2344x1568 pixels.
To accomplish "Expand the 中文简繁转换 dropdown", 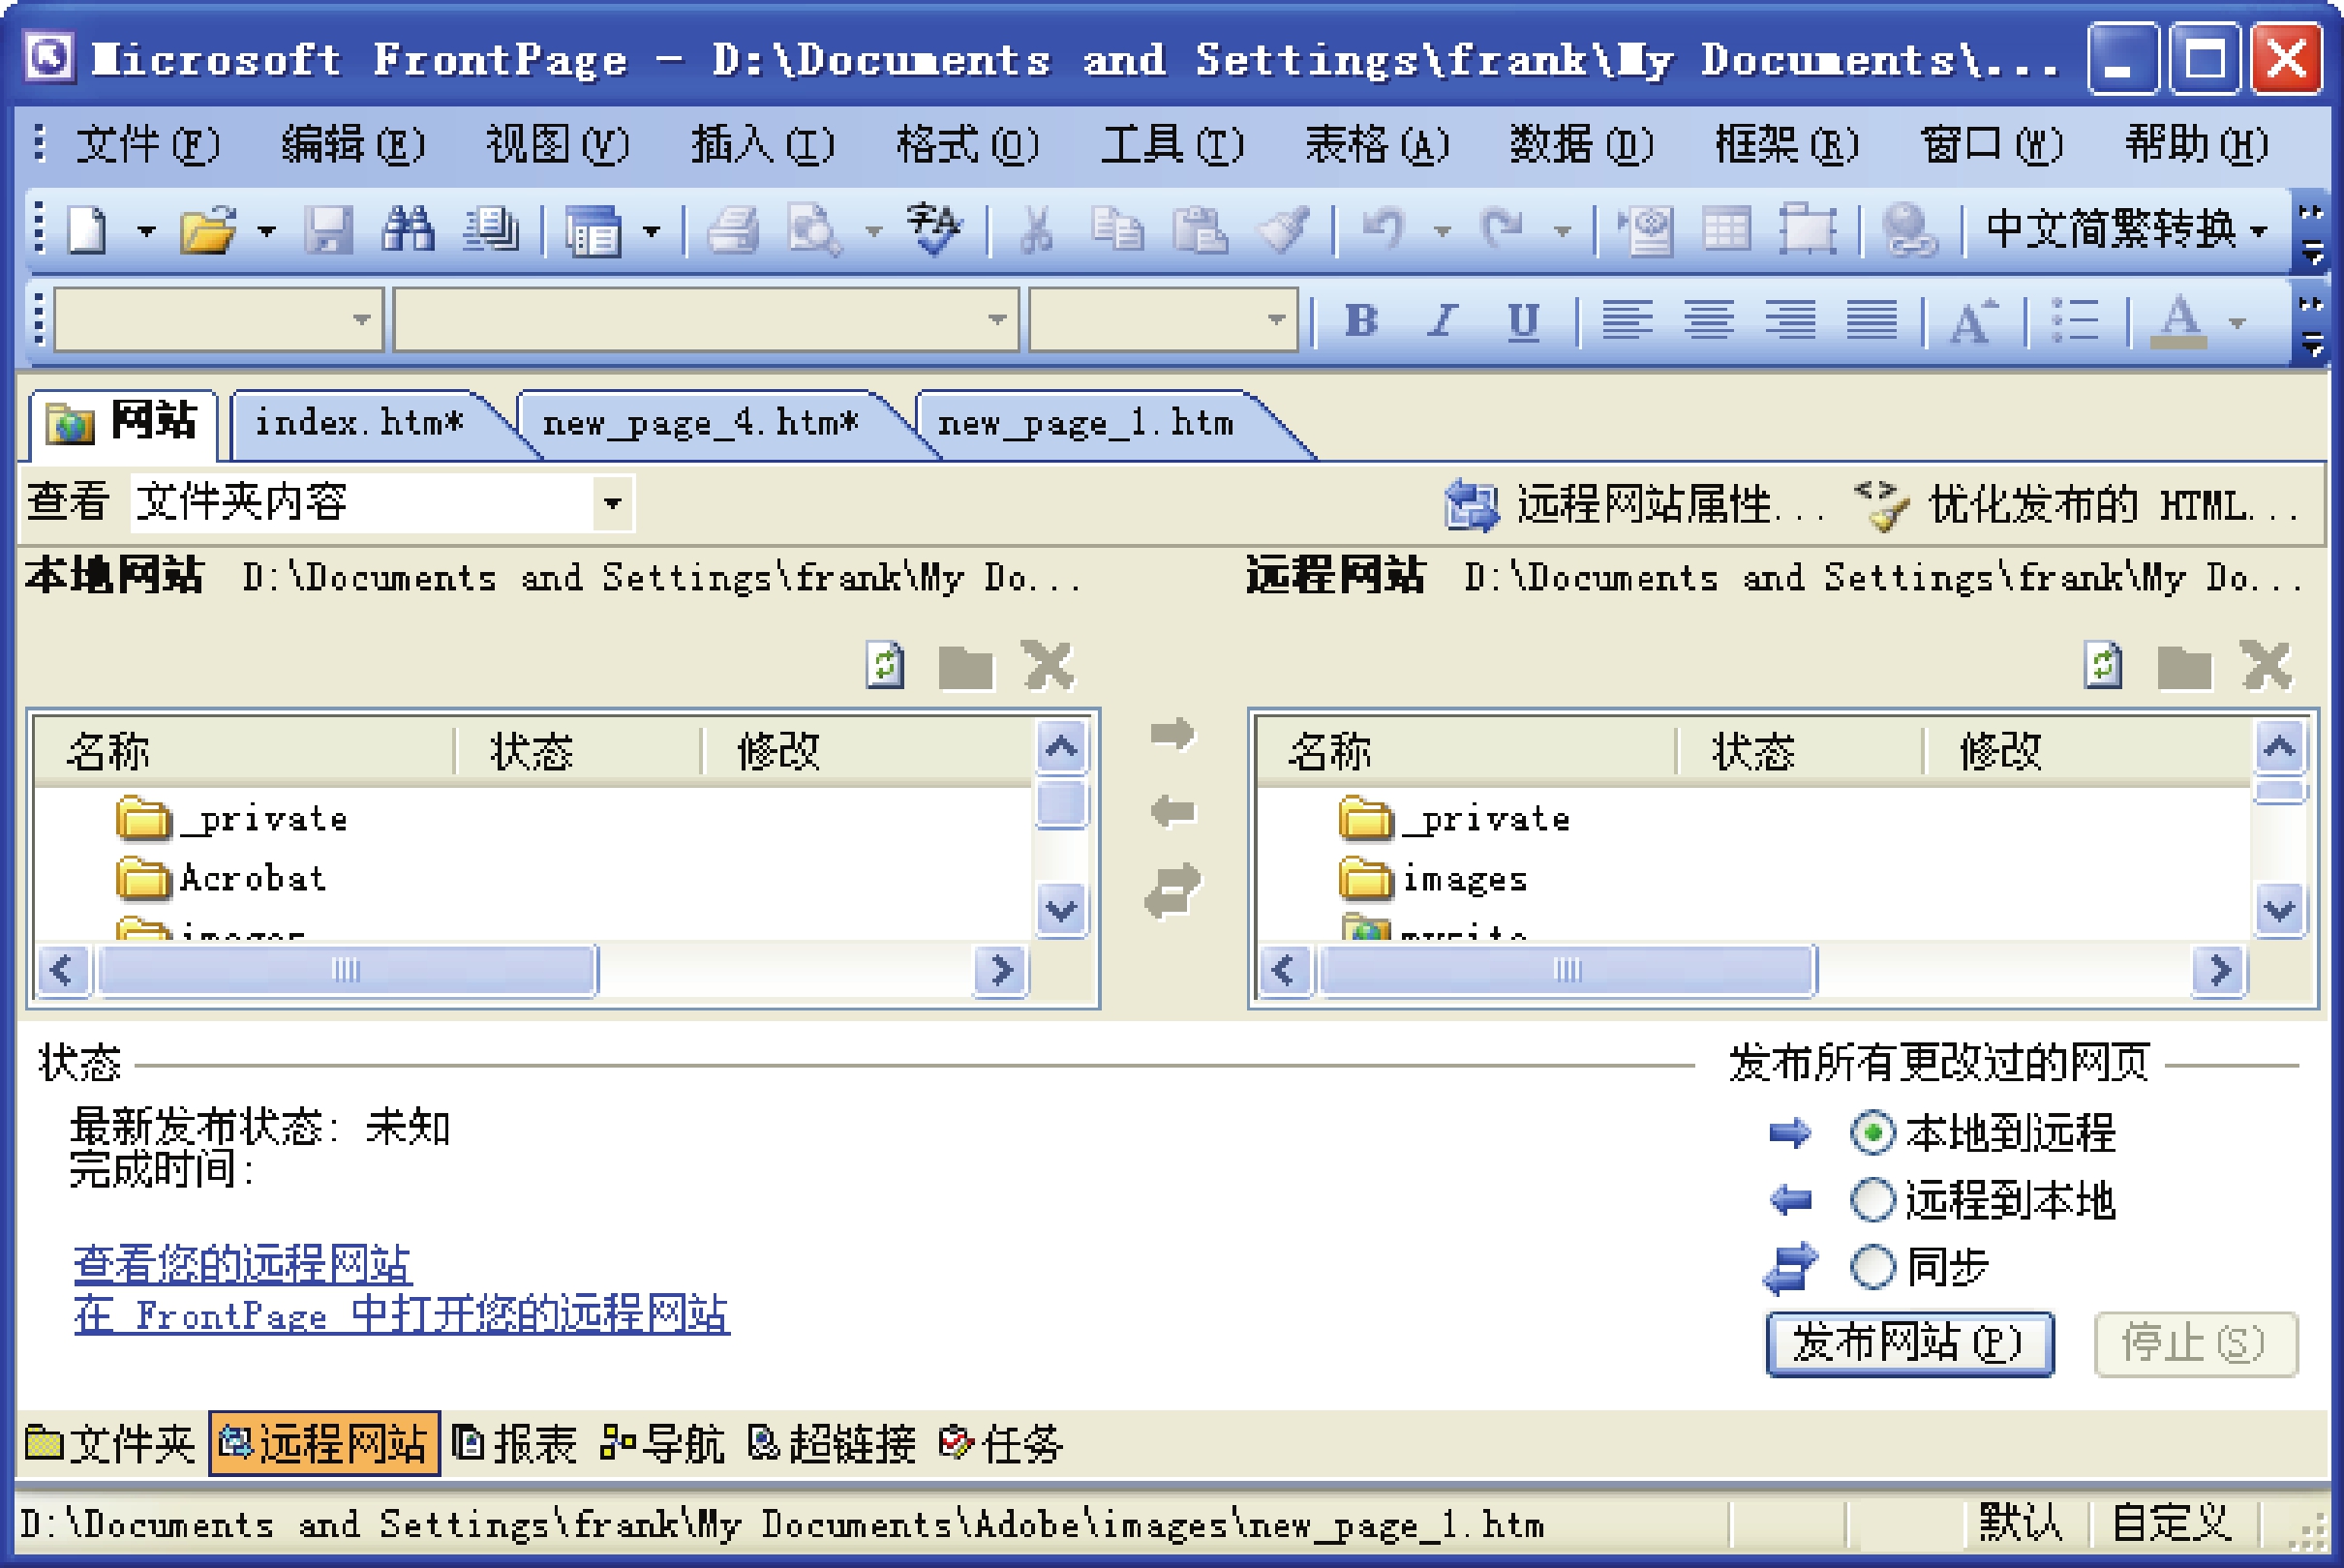I will [2259, 231].
